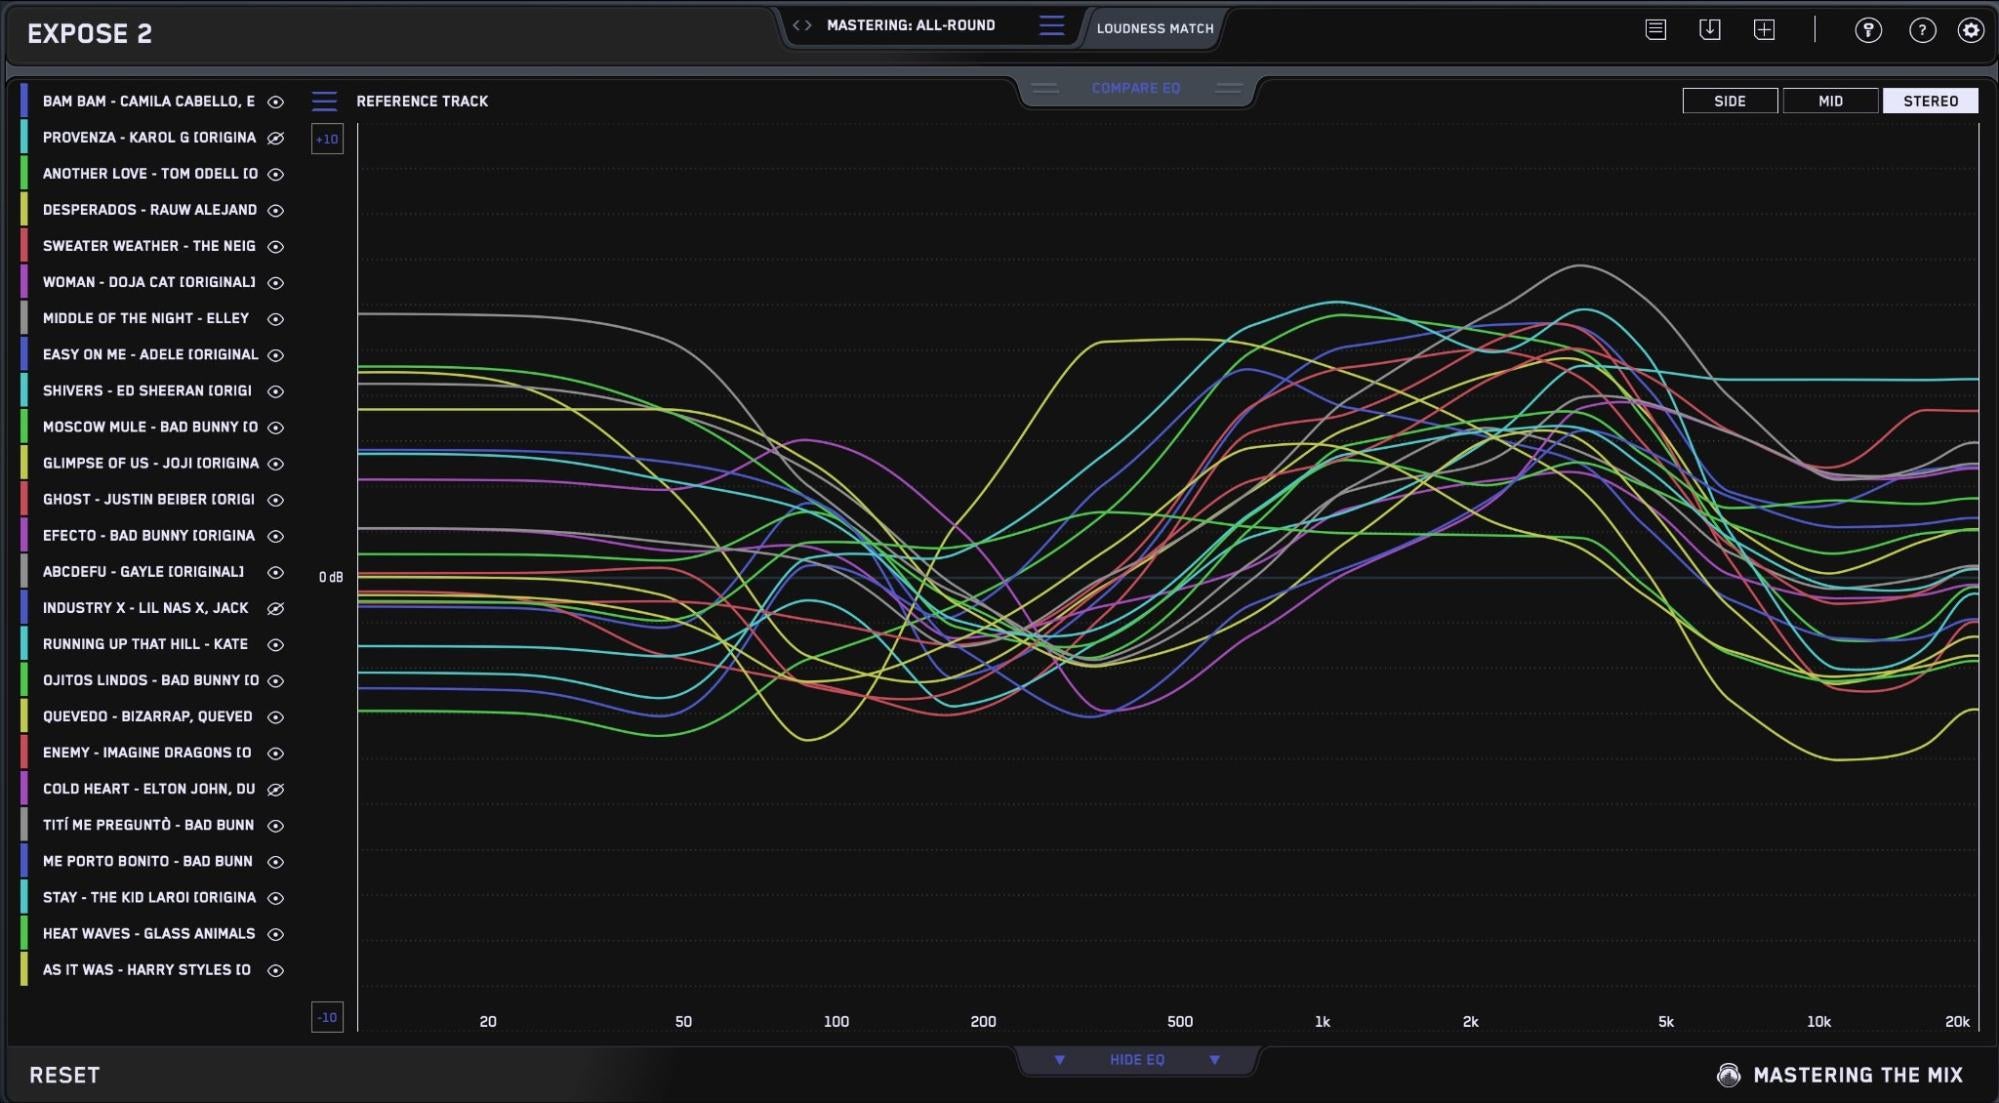The width and height of the screenshot is (1999, 1103).
Task: Hide the Another Love track curve
Action: point(276,174)
